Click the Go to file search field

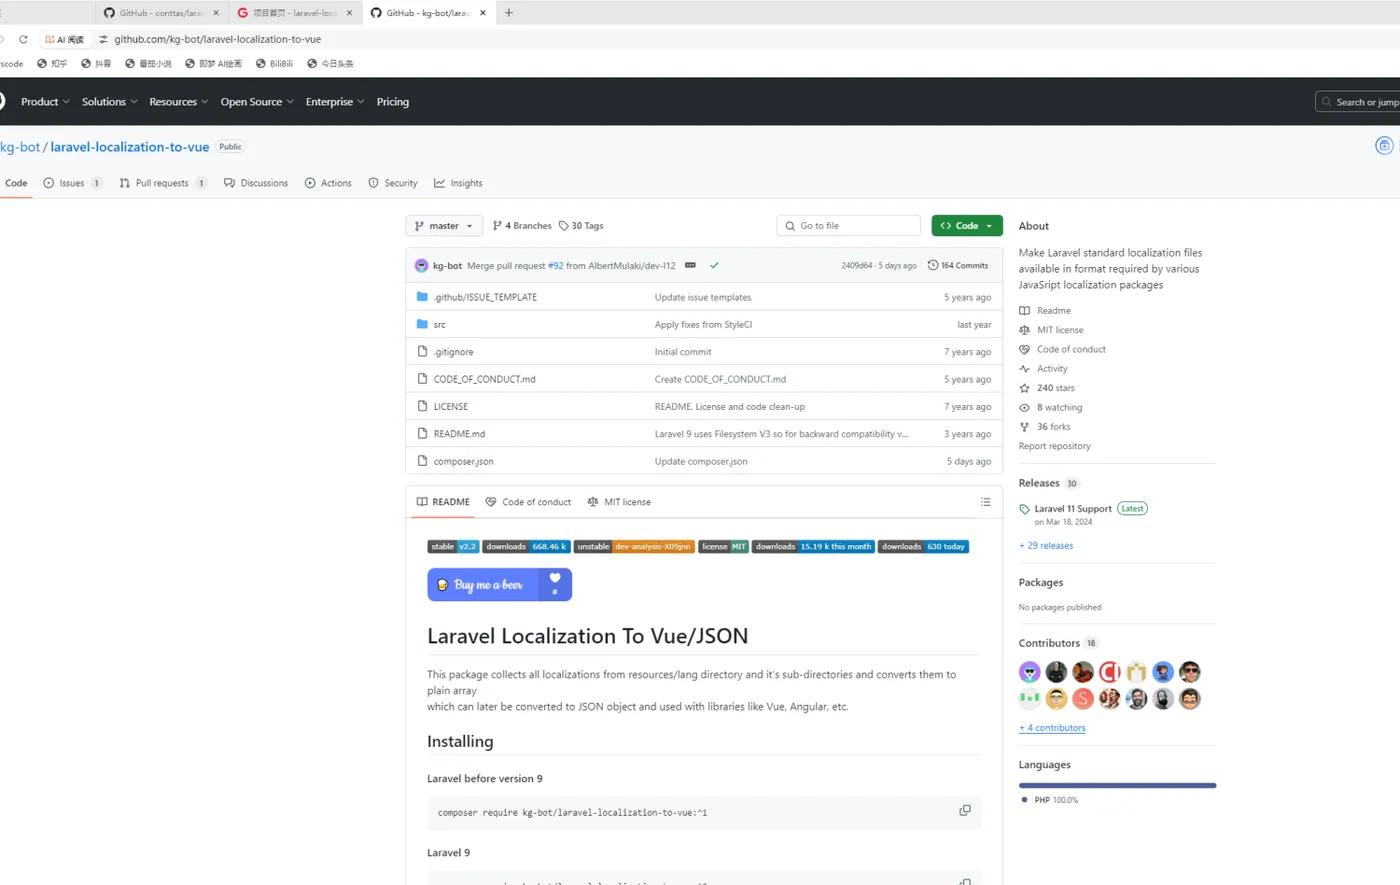(x=848, y=226)
